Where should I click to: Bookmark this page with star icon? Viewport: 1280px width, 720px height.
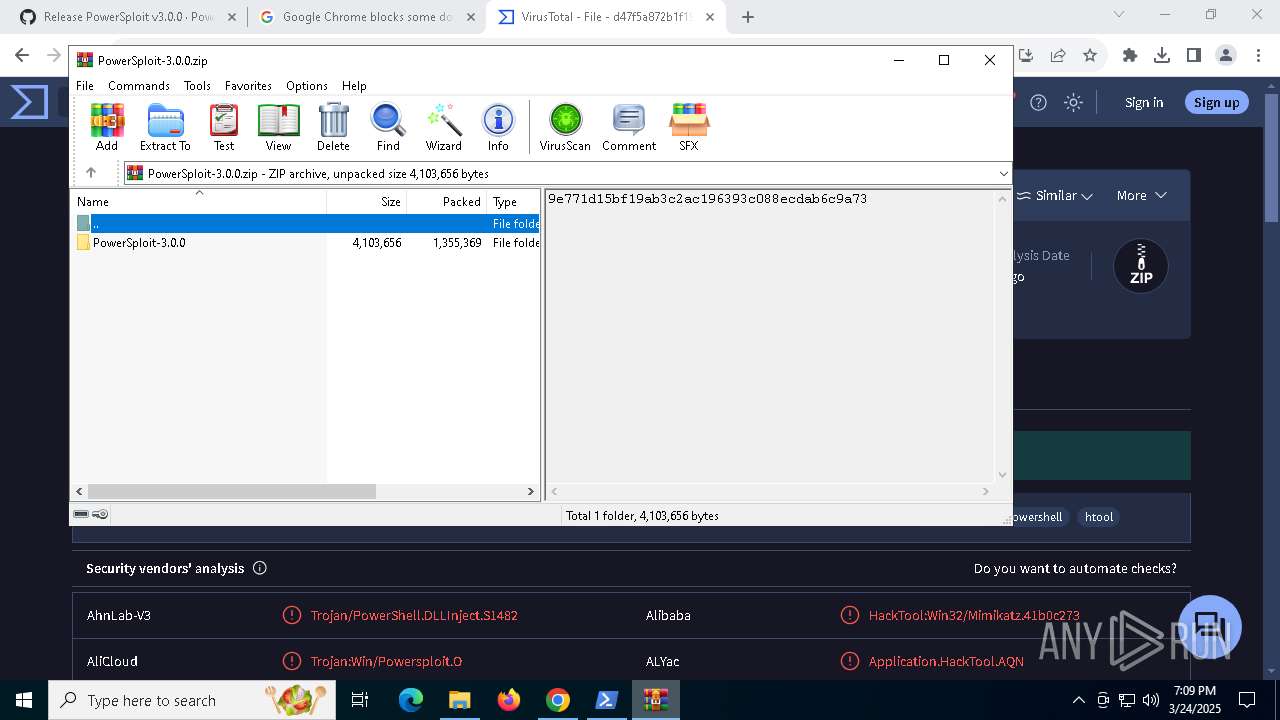pyautogui.click(x=1090, y=56)
